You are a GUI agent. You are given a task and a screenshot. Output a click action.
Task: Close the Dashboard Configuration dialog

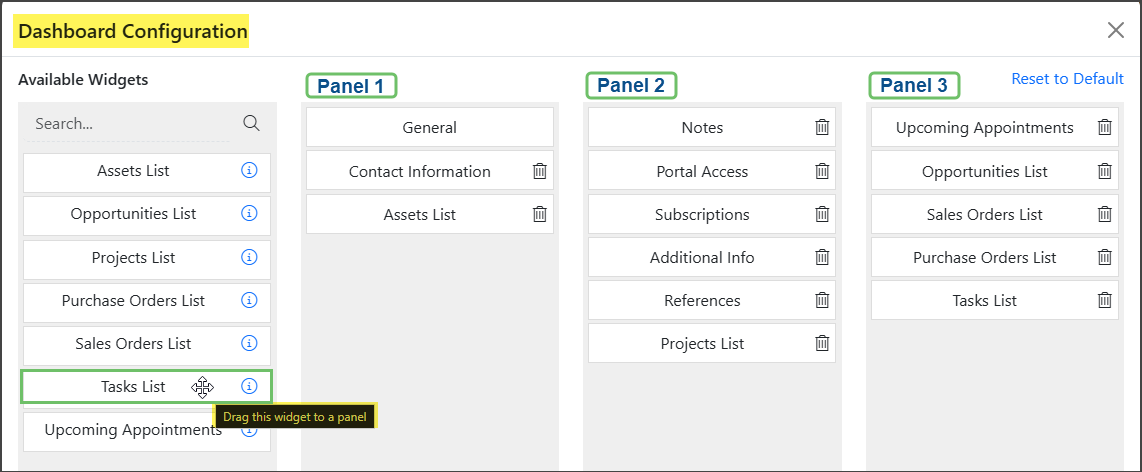[x=1116, y=30]
